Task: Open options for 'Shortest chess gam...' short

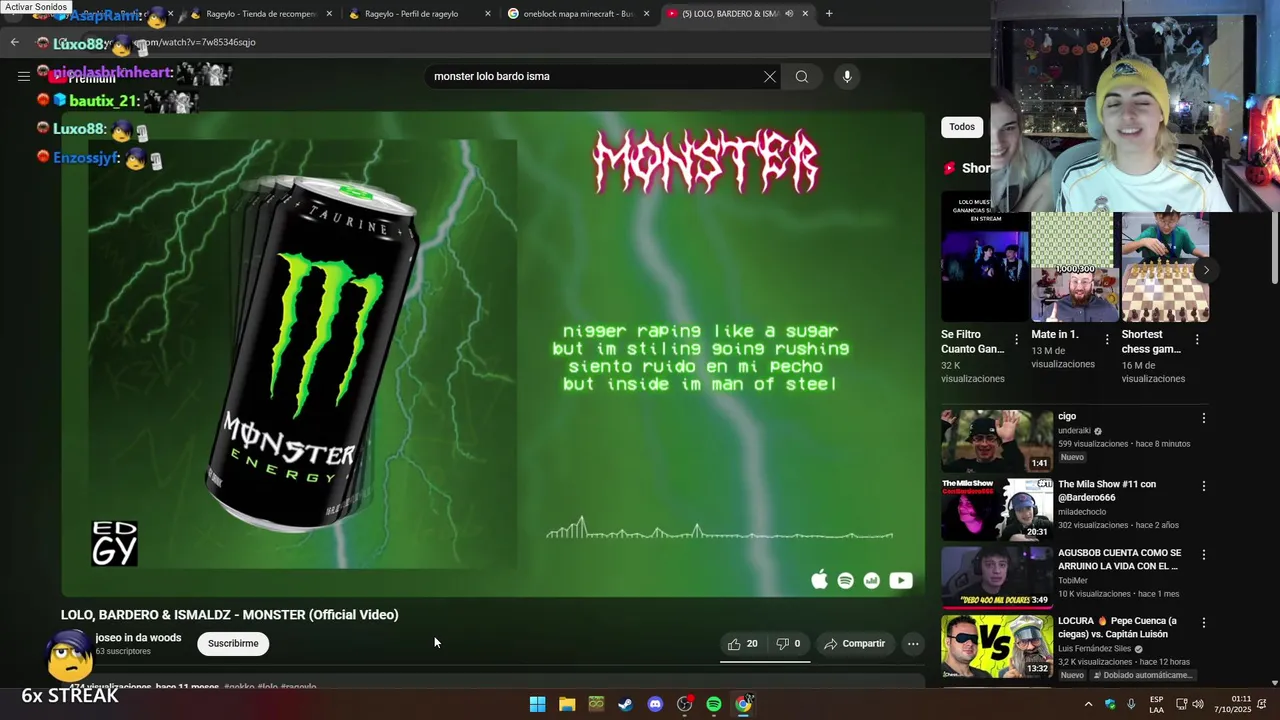Action: click(x=1197, y=340)
